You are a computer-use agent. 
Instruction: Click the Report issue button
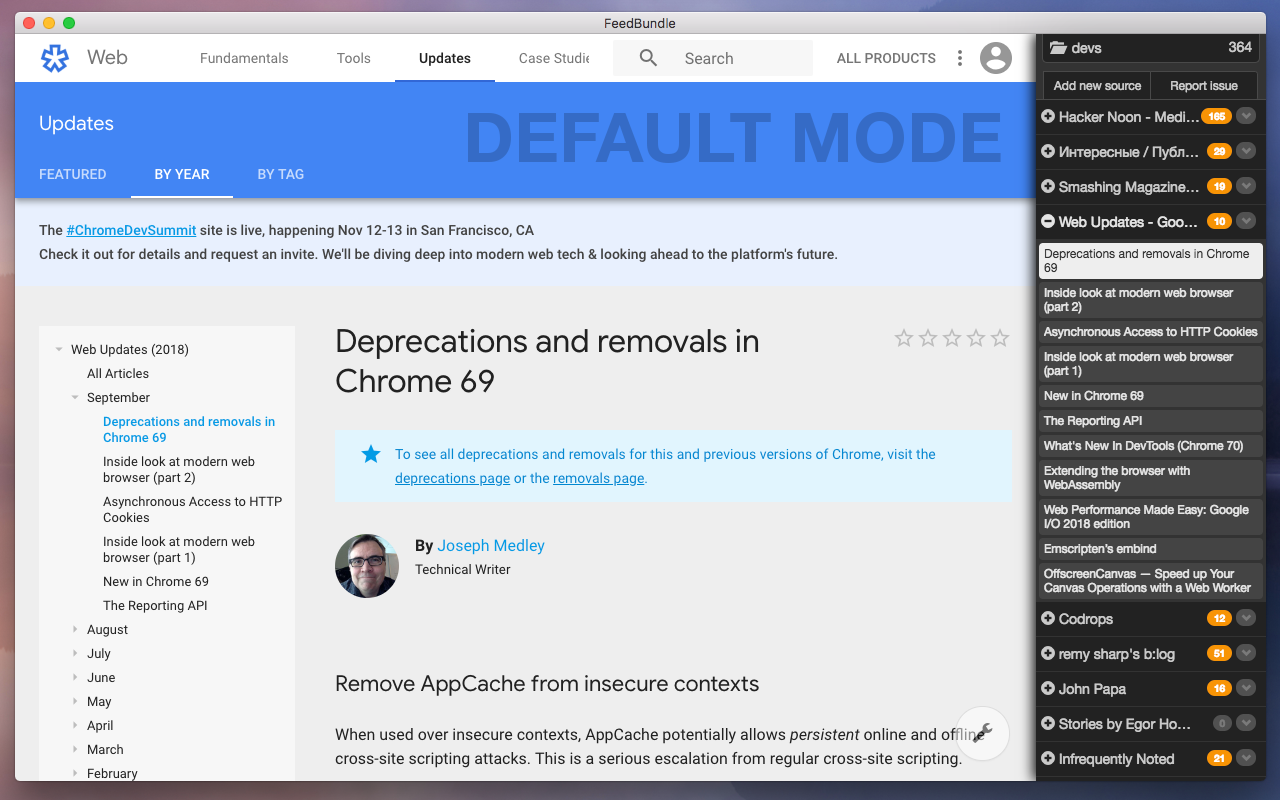(1204, 86)
